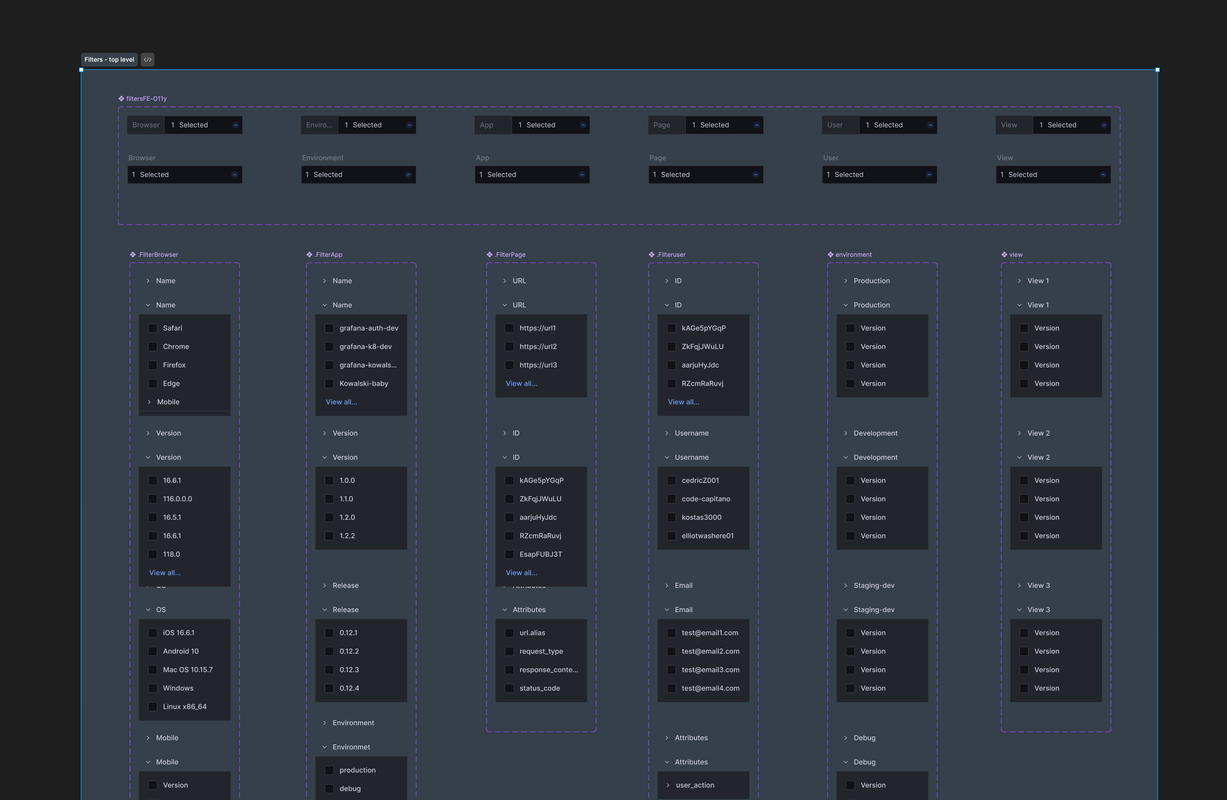Enable the 116.0.0.0 version checkbox
The width and height of the screenshot is (1227, 800).
pyautogui.click(x=153, y=499)
